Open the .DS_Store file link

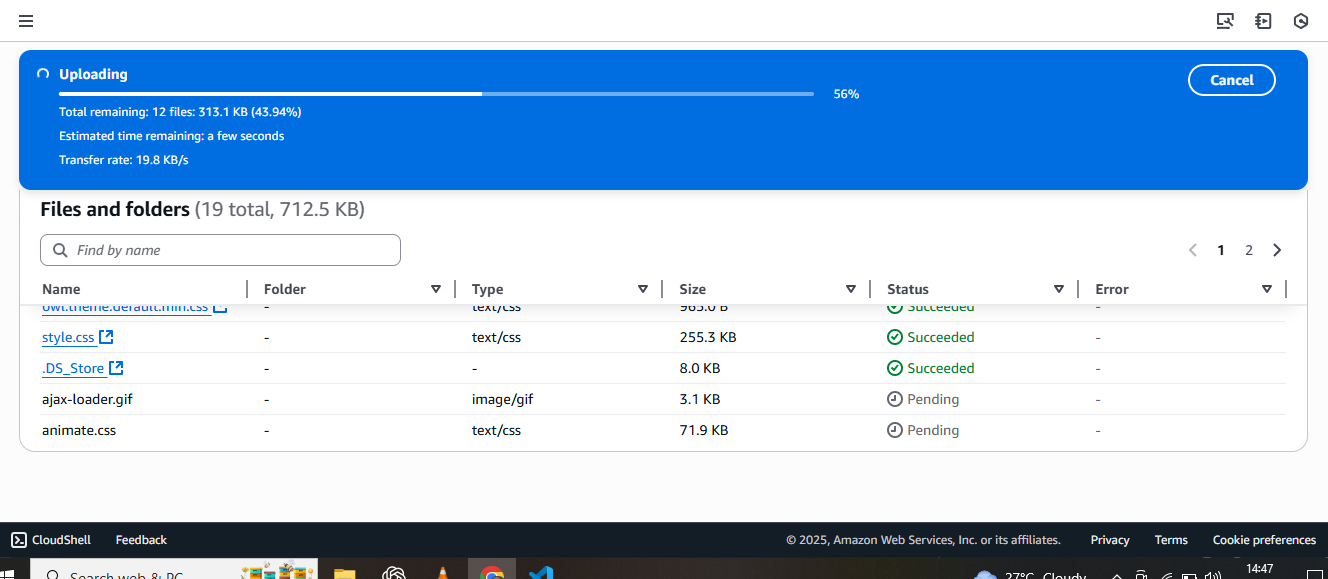click(x=73, y=368)
